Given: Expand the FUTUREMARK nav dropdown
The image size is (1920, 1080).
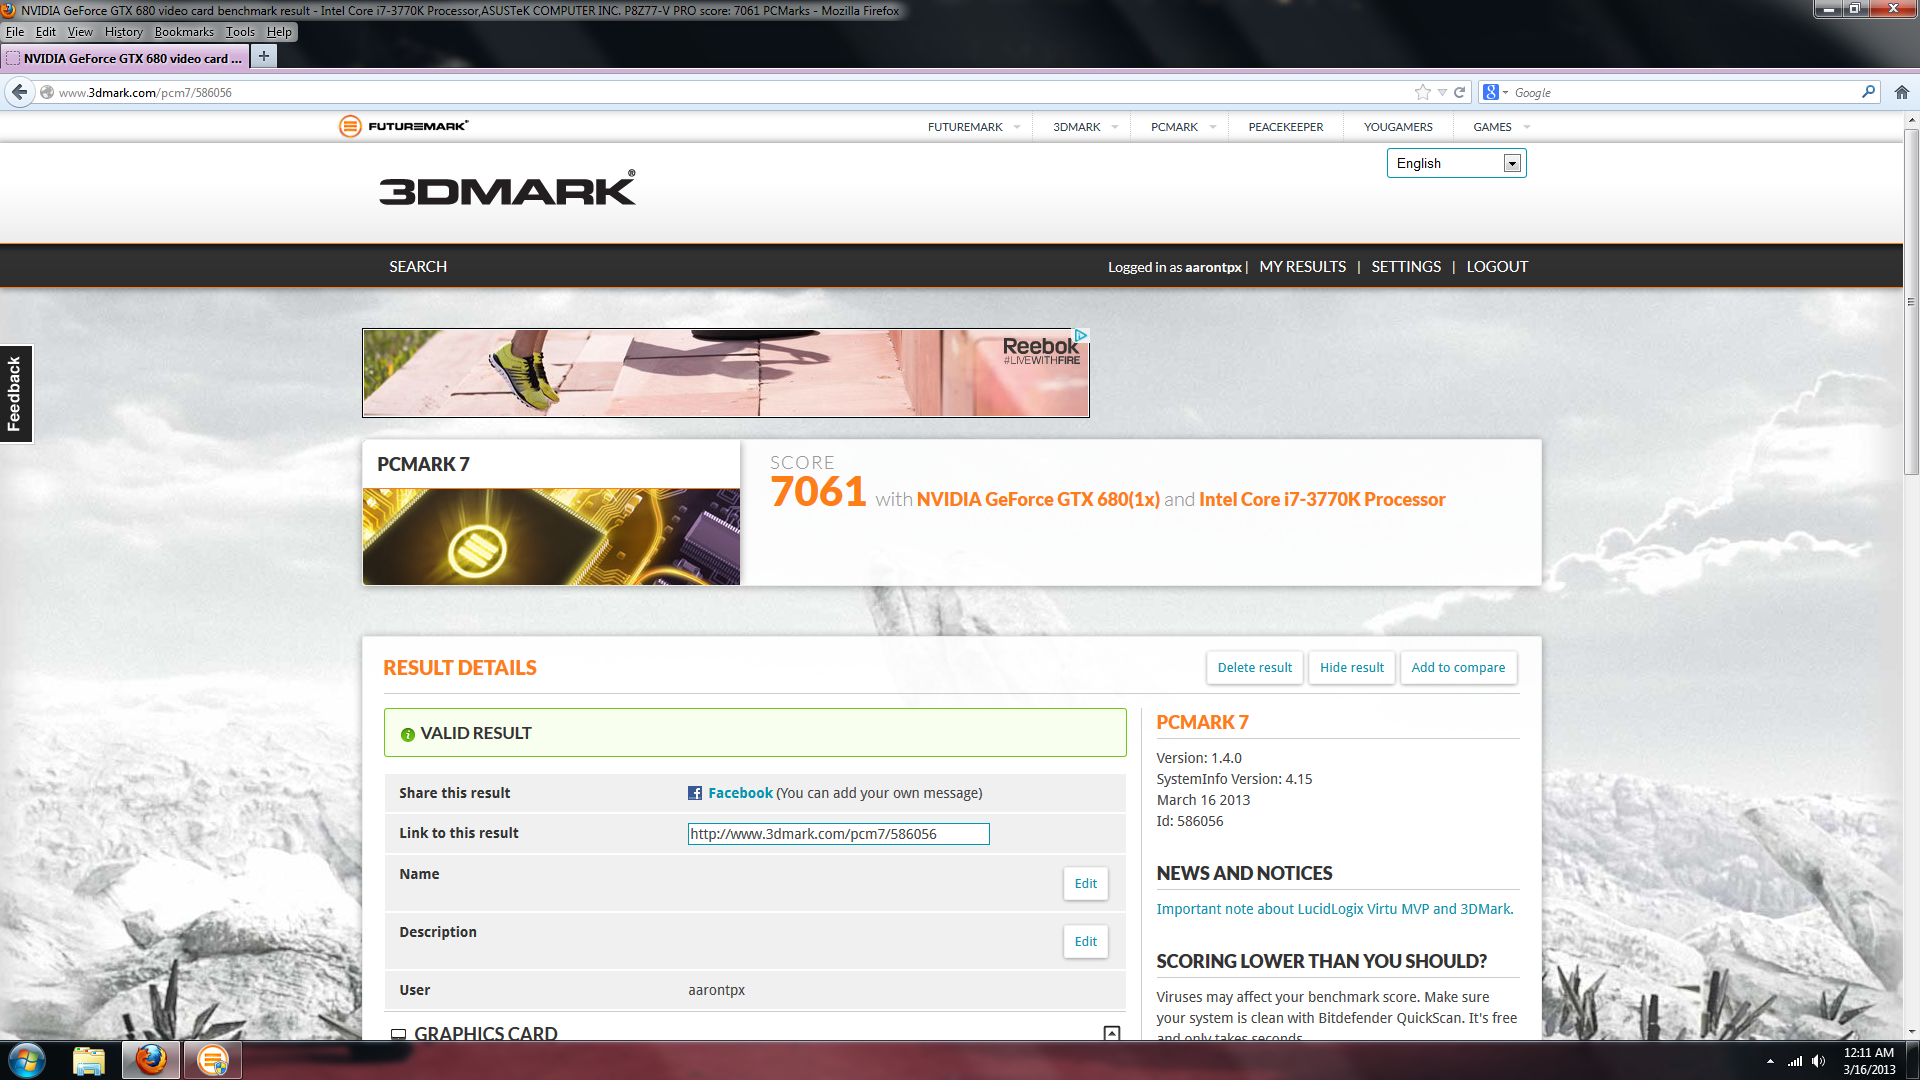Looking at the screenshot, I should pyautogui.click(x=1017, y=127).
